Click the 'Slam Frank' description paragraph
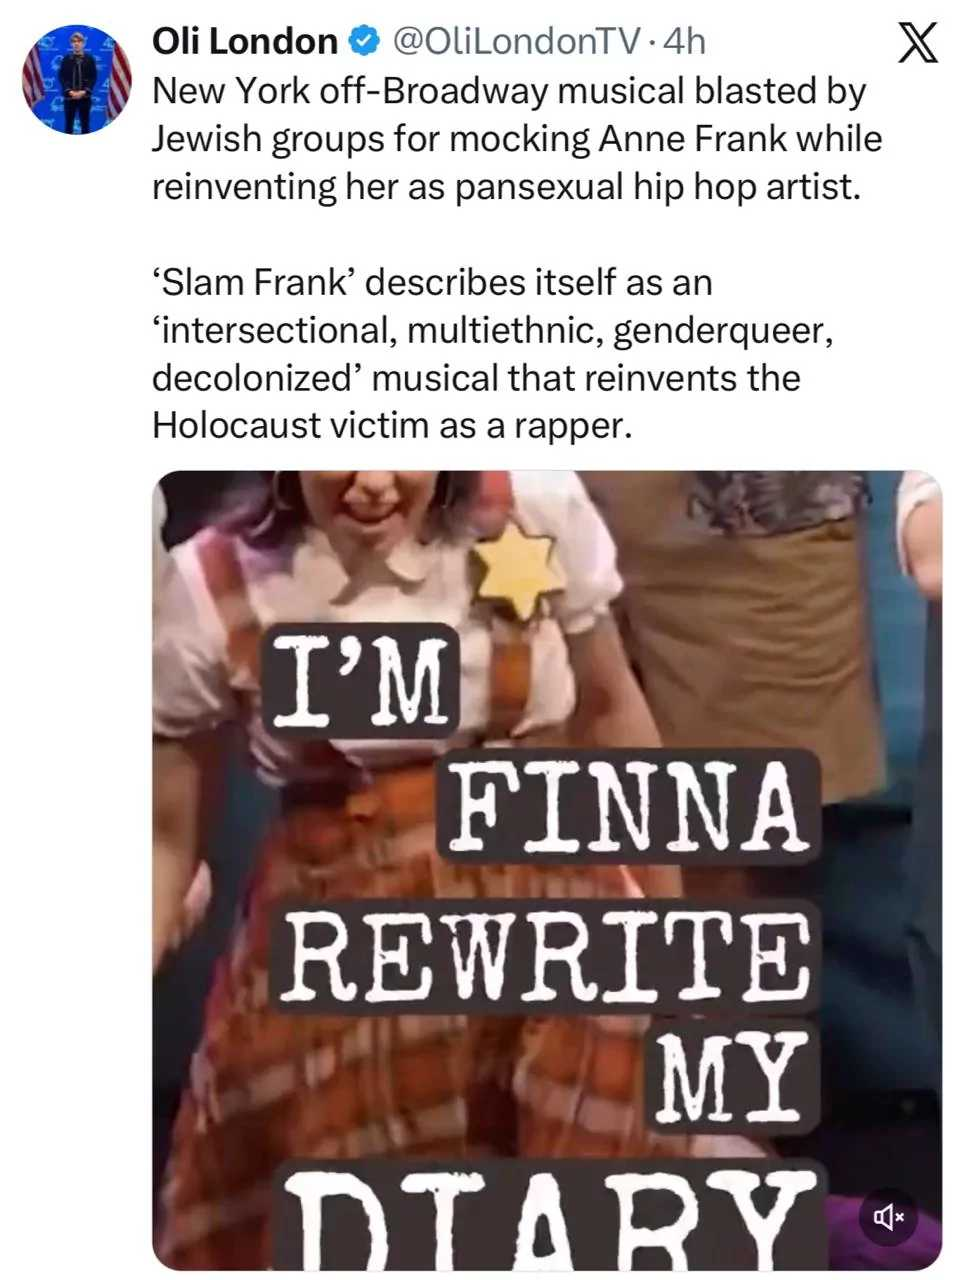The height and width of the screenshot is (1280, 965). pos(492,354)
